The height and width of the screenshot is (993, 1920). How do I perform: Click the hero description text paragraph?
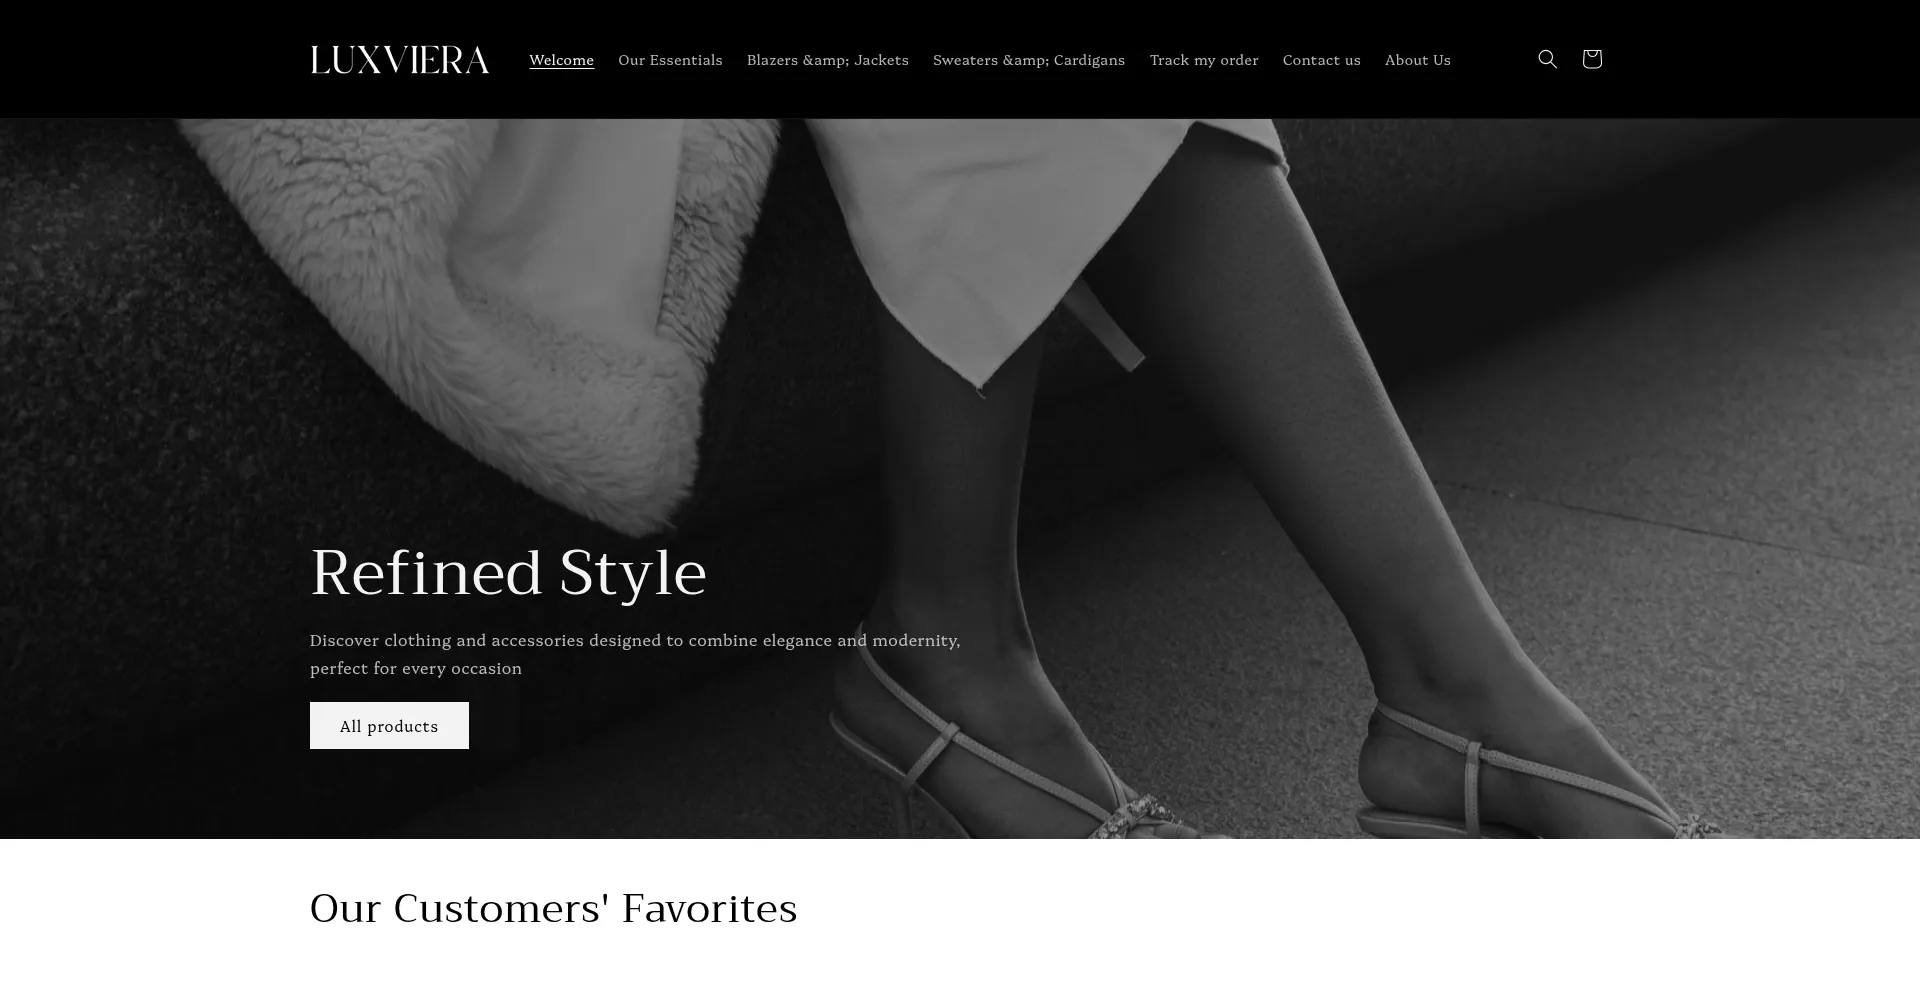635,654
